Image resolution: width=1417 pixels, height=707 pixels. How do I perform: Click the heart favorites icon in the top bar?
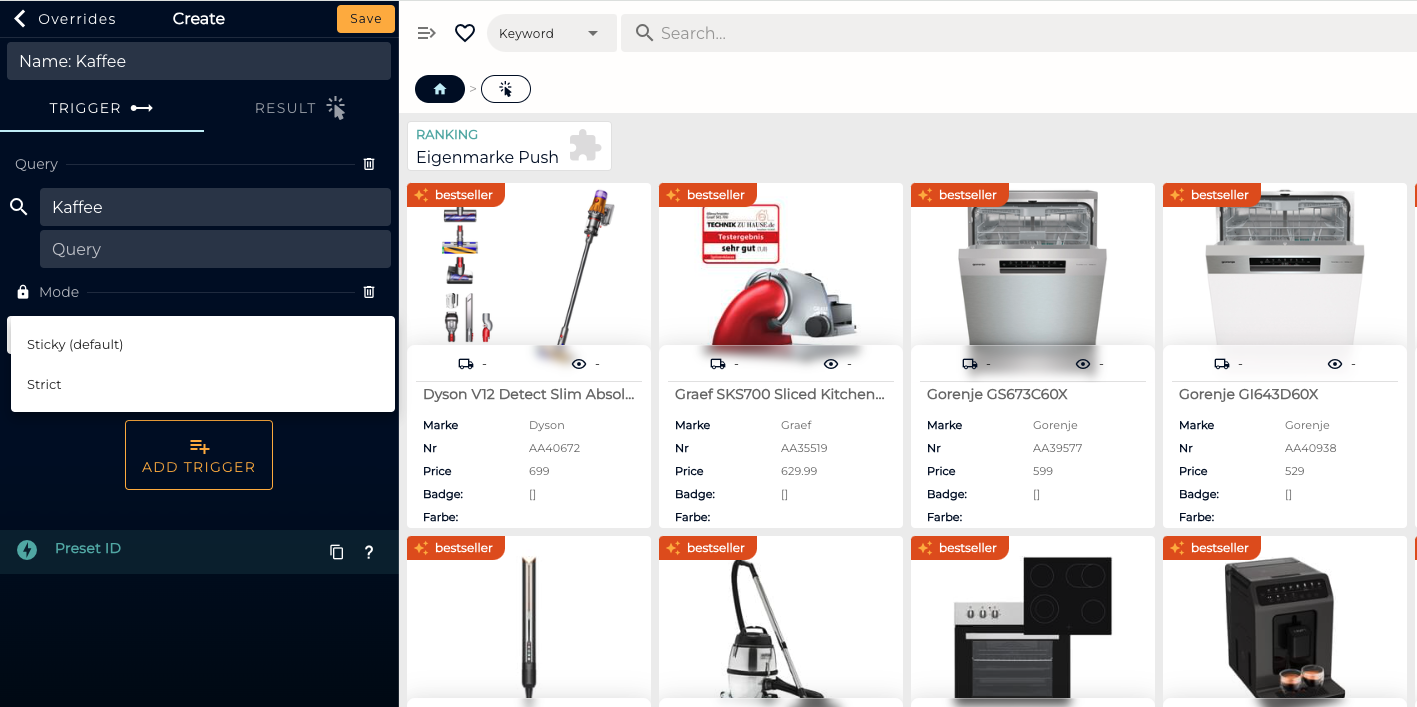tap(464, 33)
